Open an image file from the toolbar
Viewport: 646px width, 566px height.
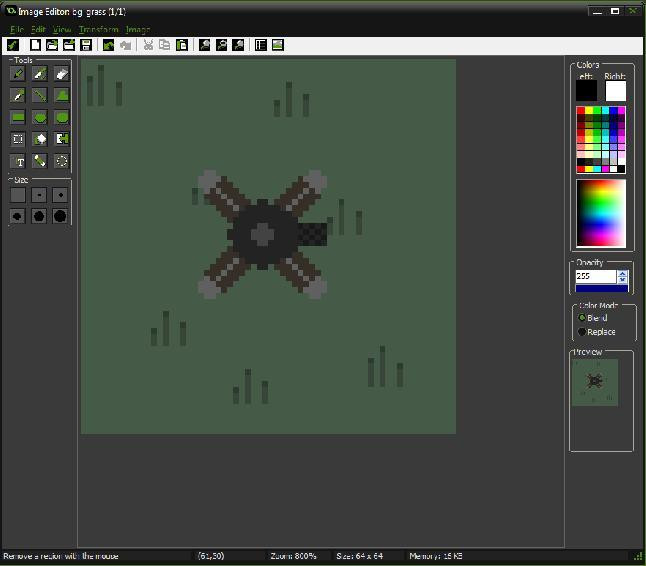point(52,45)
